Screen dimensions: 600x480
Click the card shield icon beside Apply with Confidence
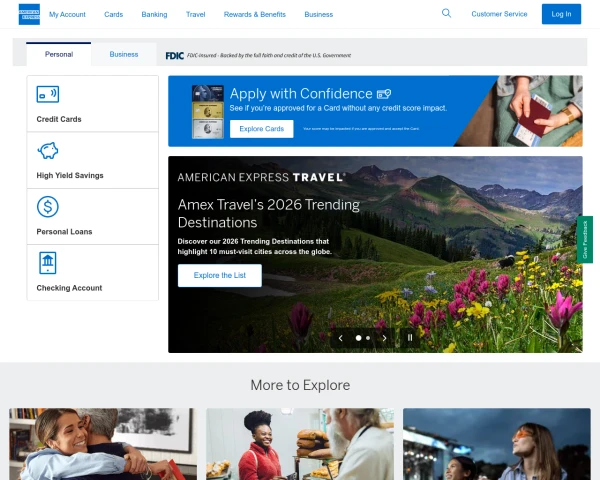click(384, 94)
